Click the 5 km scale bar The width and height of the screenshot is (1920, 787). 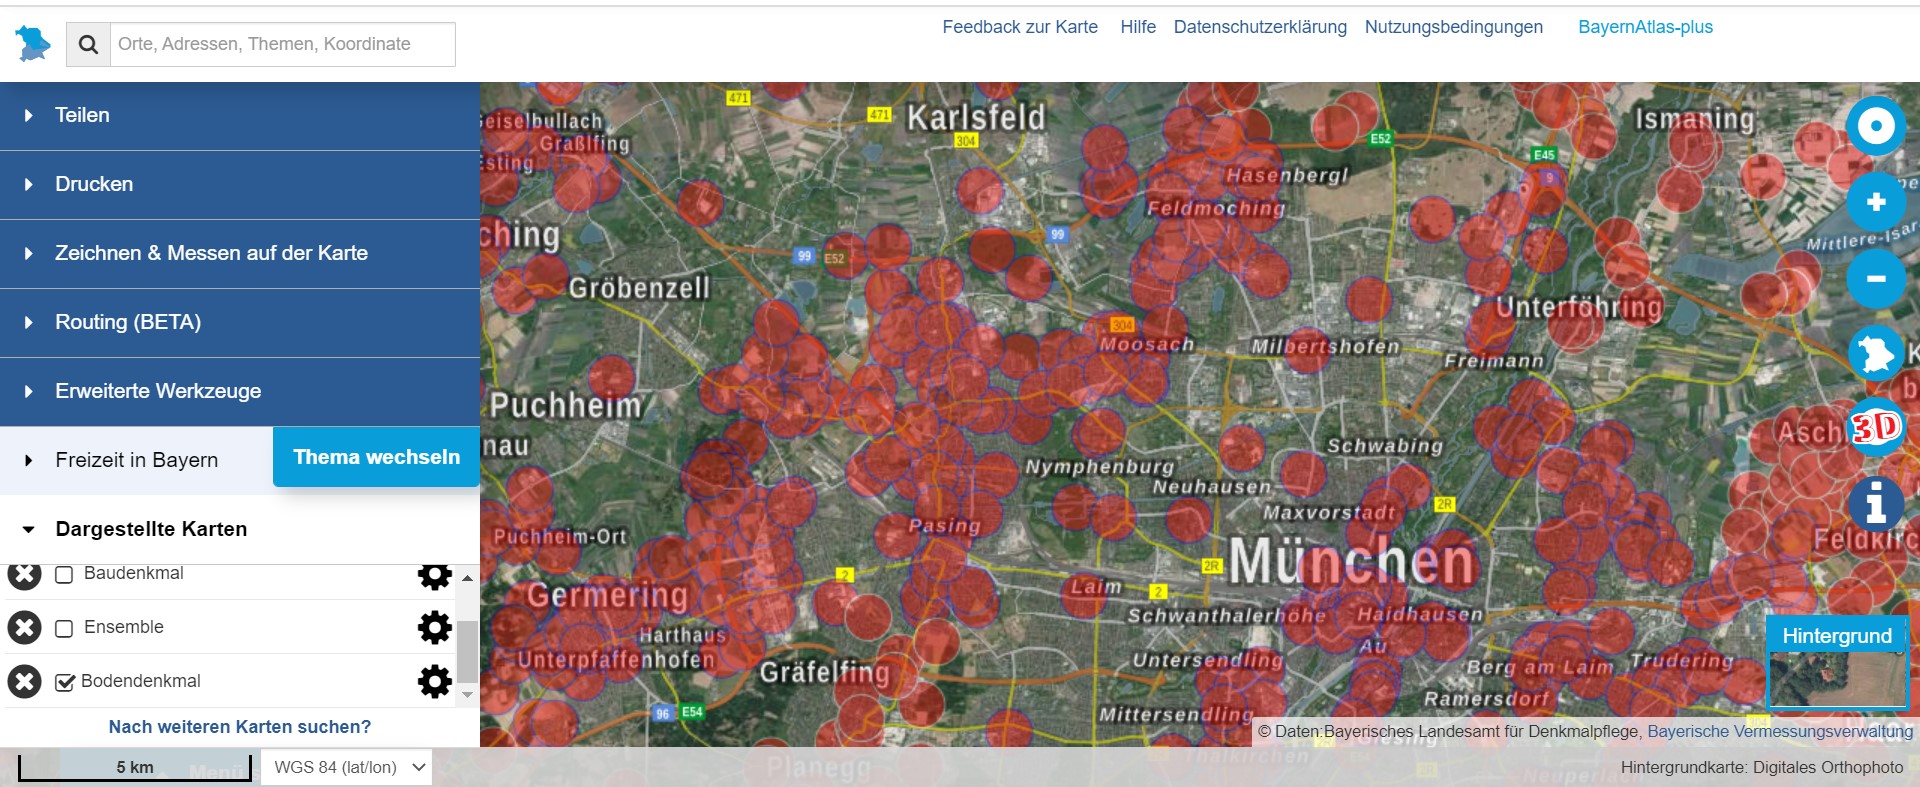[134, 767]
